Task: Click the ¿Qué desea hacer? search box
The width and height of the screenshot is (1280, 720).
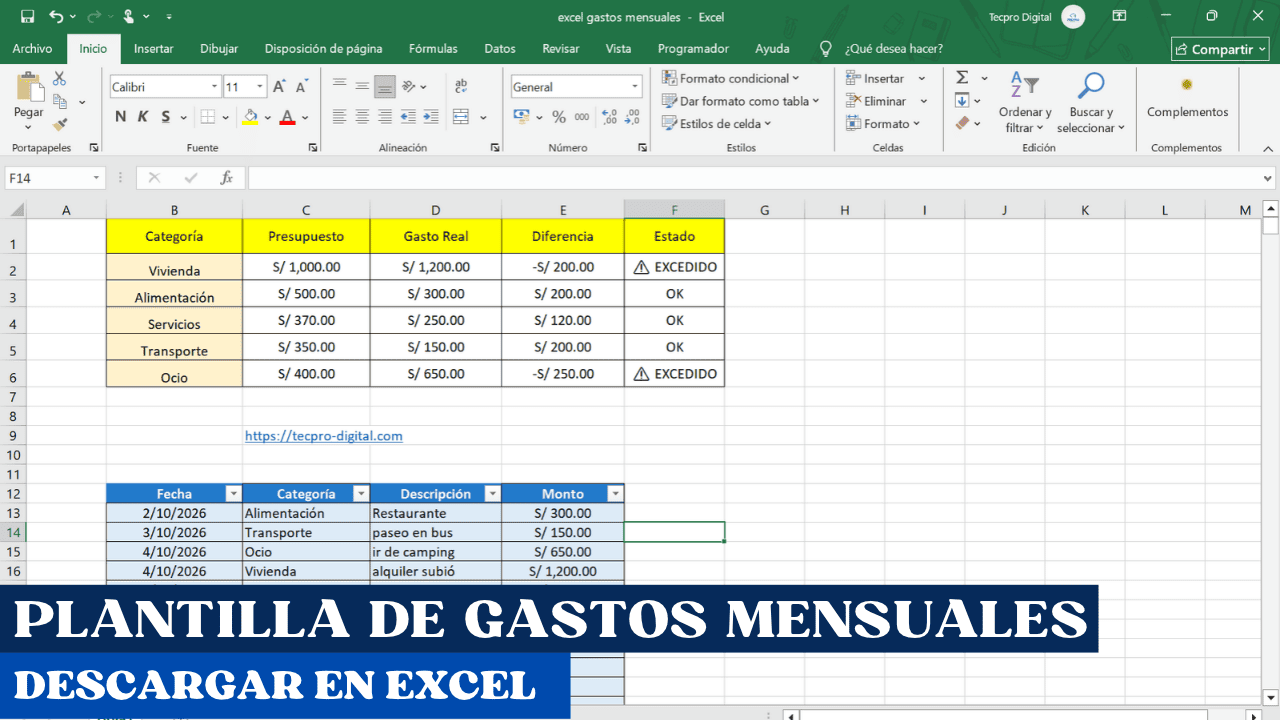Action: click(x=894, y=48)
